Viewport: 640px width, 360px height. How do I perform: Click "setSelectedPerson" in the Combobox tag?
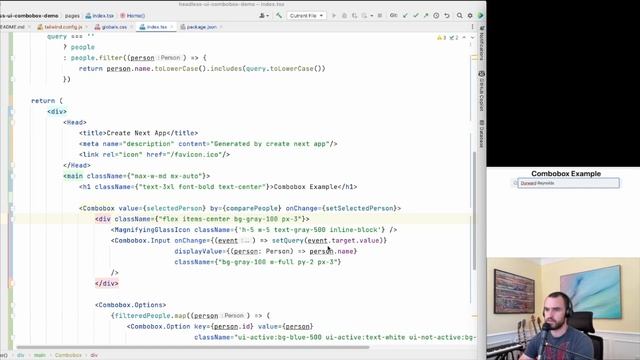pyautogui.click(x=358, y=208)
